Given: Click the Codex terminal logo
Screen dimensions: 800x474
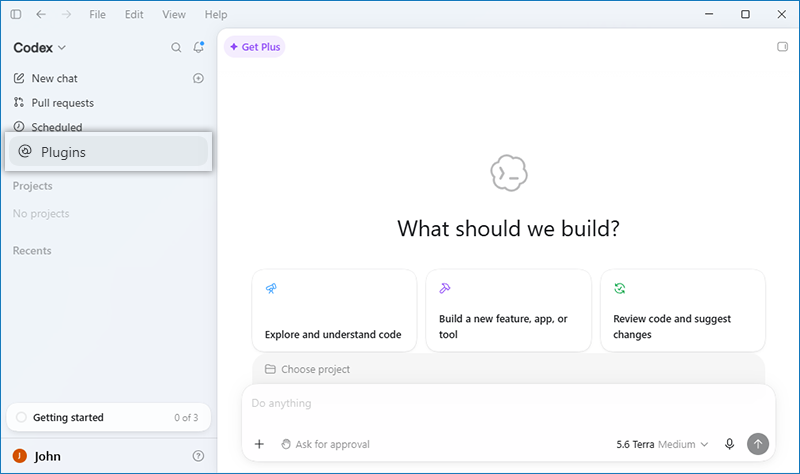Looking at the screenshot, I should pyautogui.click(x=509, y=173).
